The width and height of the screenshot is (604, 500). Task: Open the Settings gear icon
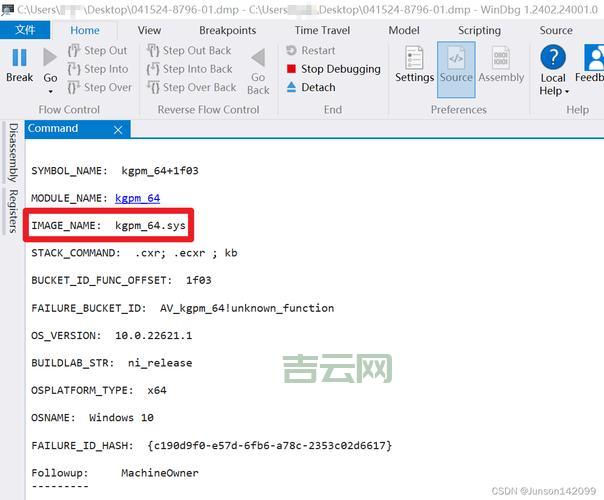click(414, 58)
